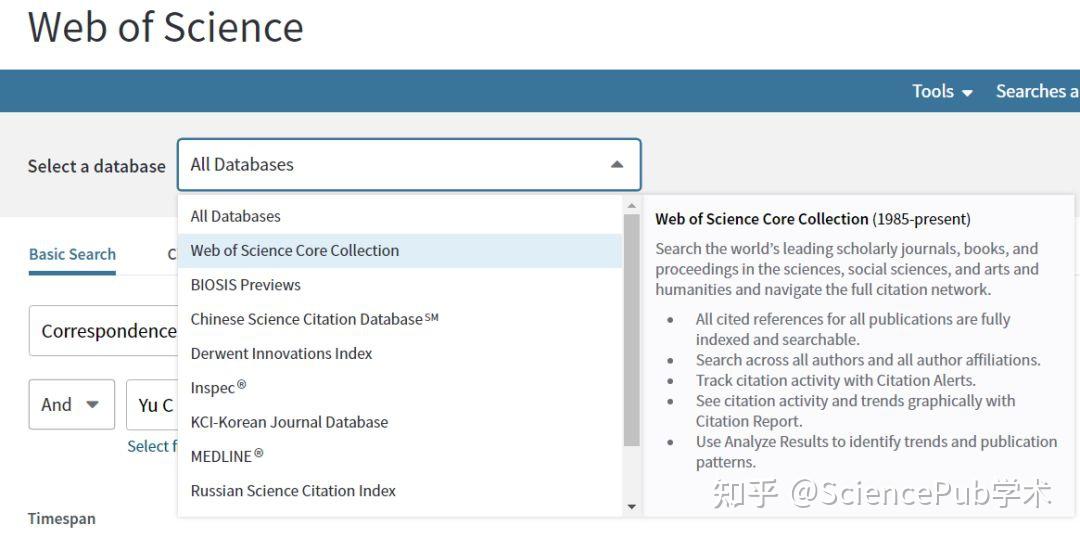Click the Correspondence search field
Image resolution: width=1080 pixels, height=538 pixels.
(105, 331)
